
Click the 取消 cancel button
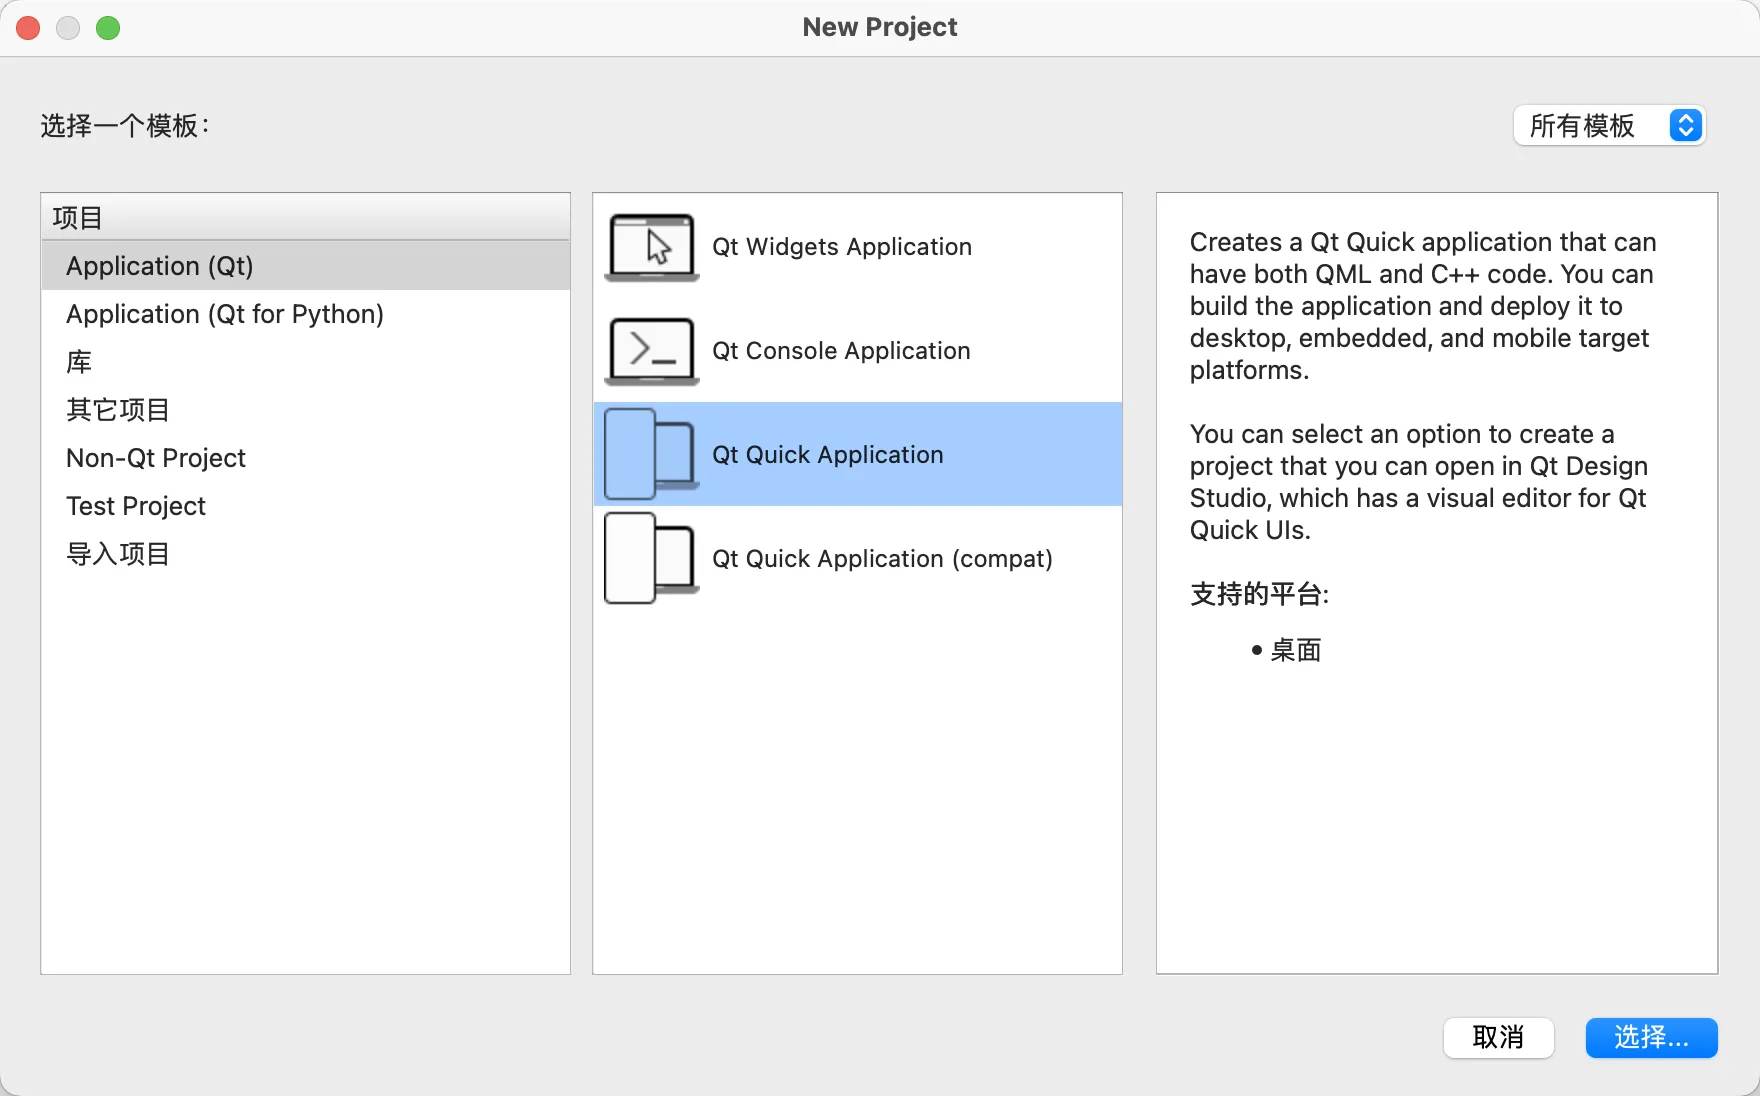(x=1498, y=1038)
